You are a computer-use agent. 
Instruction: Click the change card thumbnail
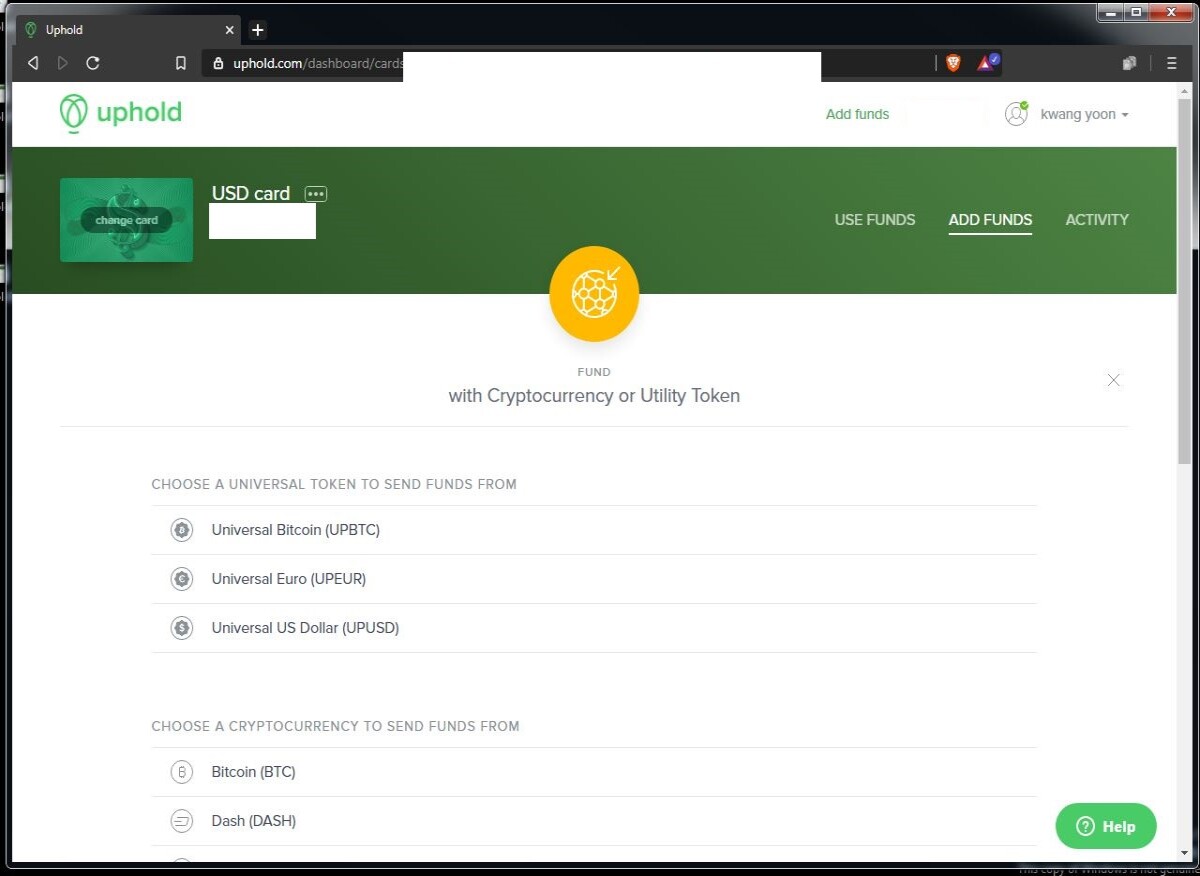(126, 220)
